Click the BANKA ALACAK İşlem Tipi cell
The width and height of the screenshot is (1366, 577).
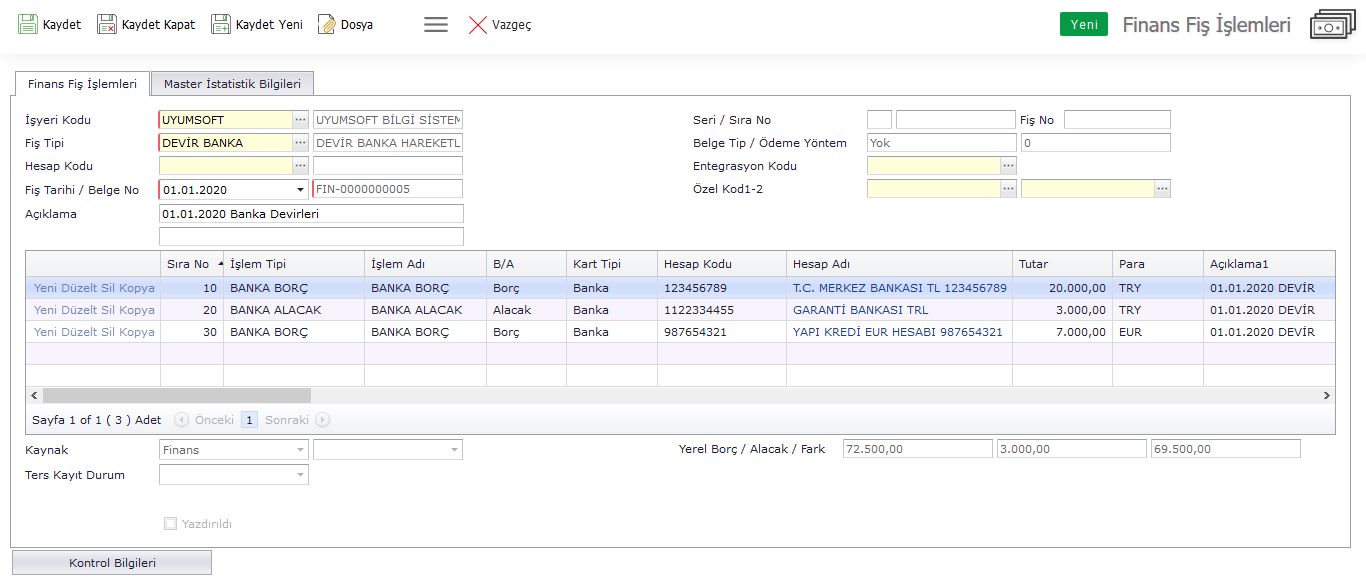click(293, 310)
